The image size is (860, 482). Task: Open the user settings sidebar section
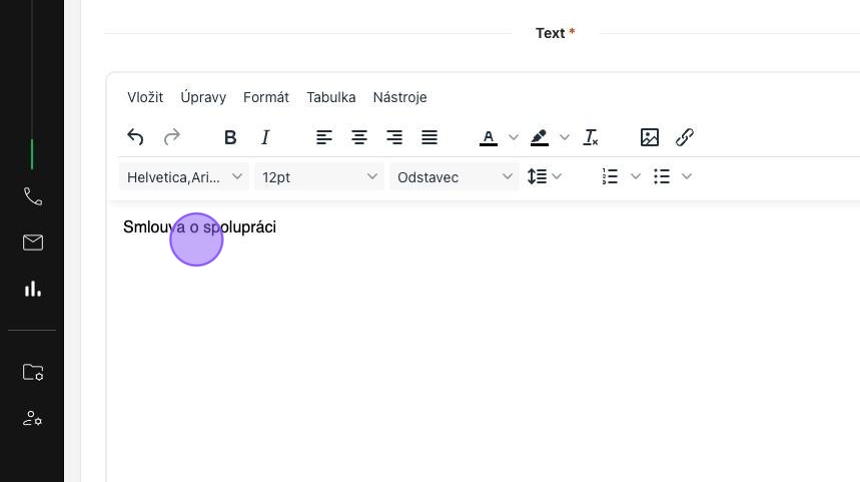[x=33, y=418]
